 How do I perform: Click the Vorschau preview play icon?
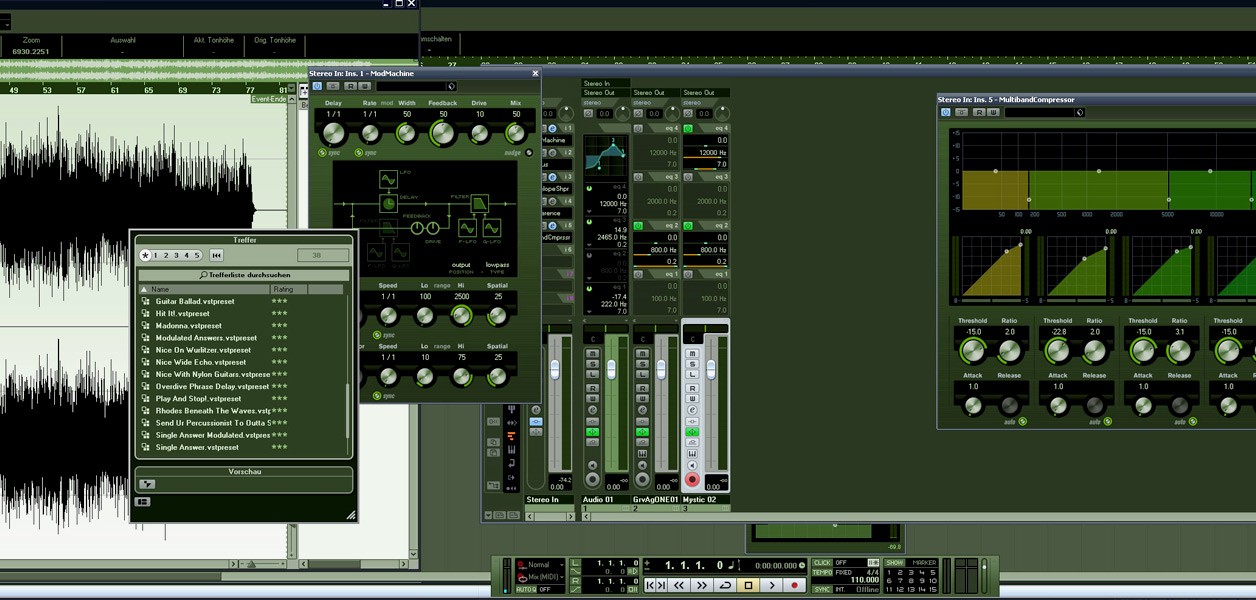(x=147, y=484)
